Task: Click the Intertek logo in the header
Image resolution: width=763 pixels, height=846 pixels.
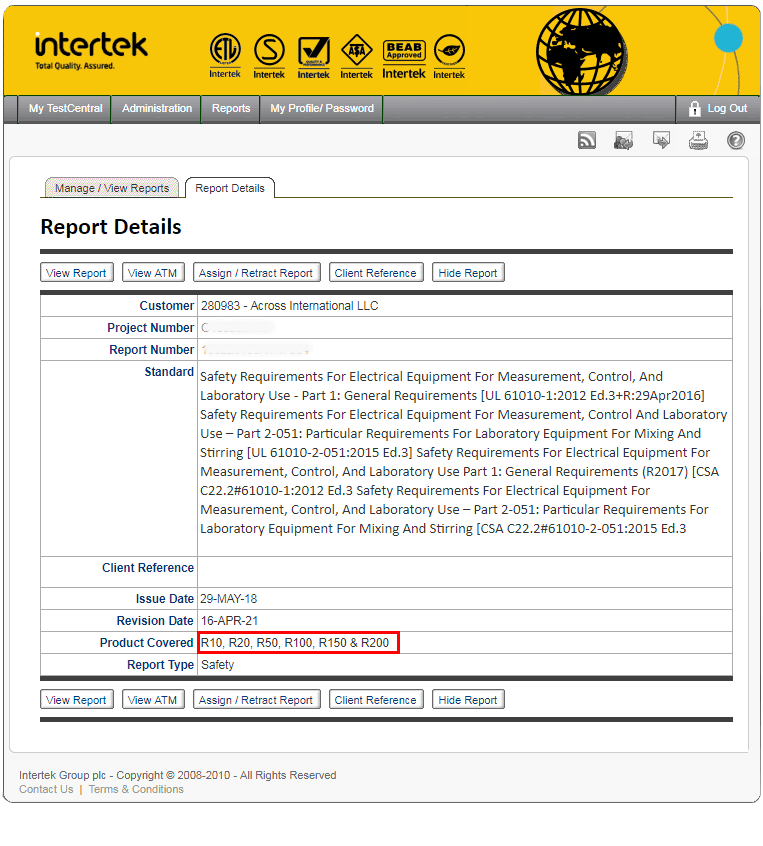Action: tap(90, 49)
